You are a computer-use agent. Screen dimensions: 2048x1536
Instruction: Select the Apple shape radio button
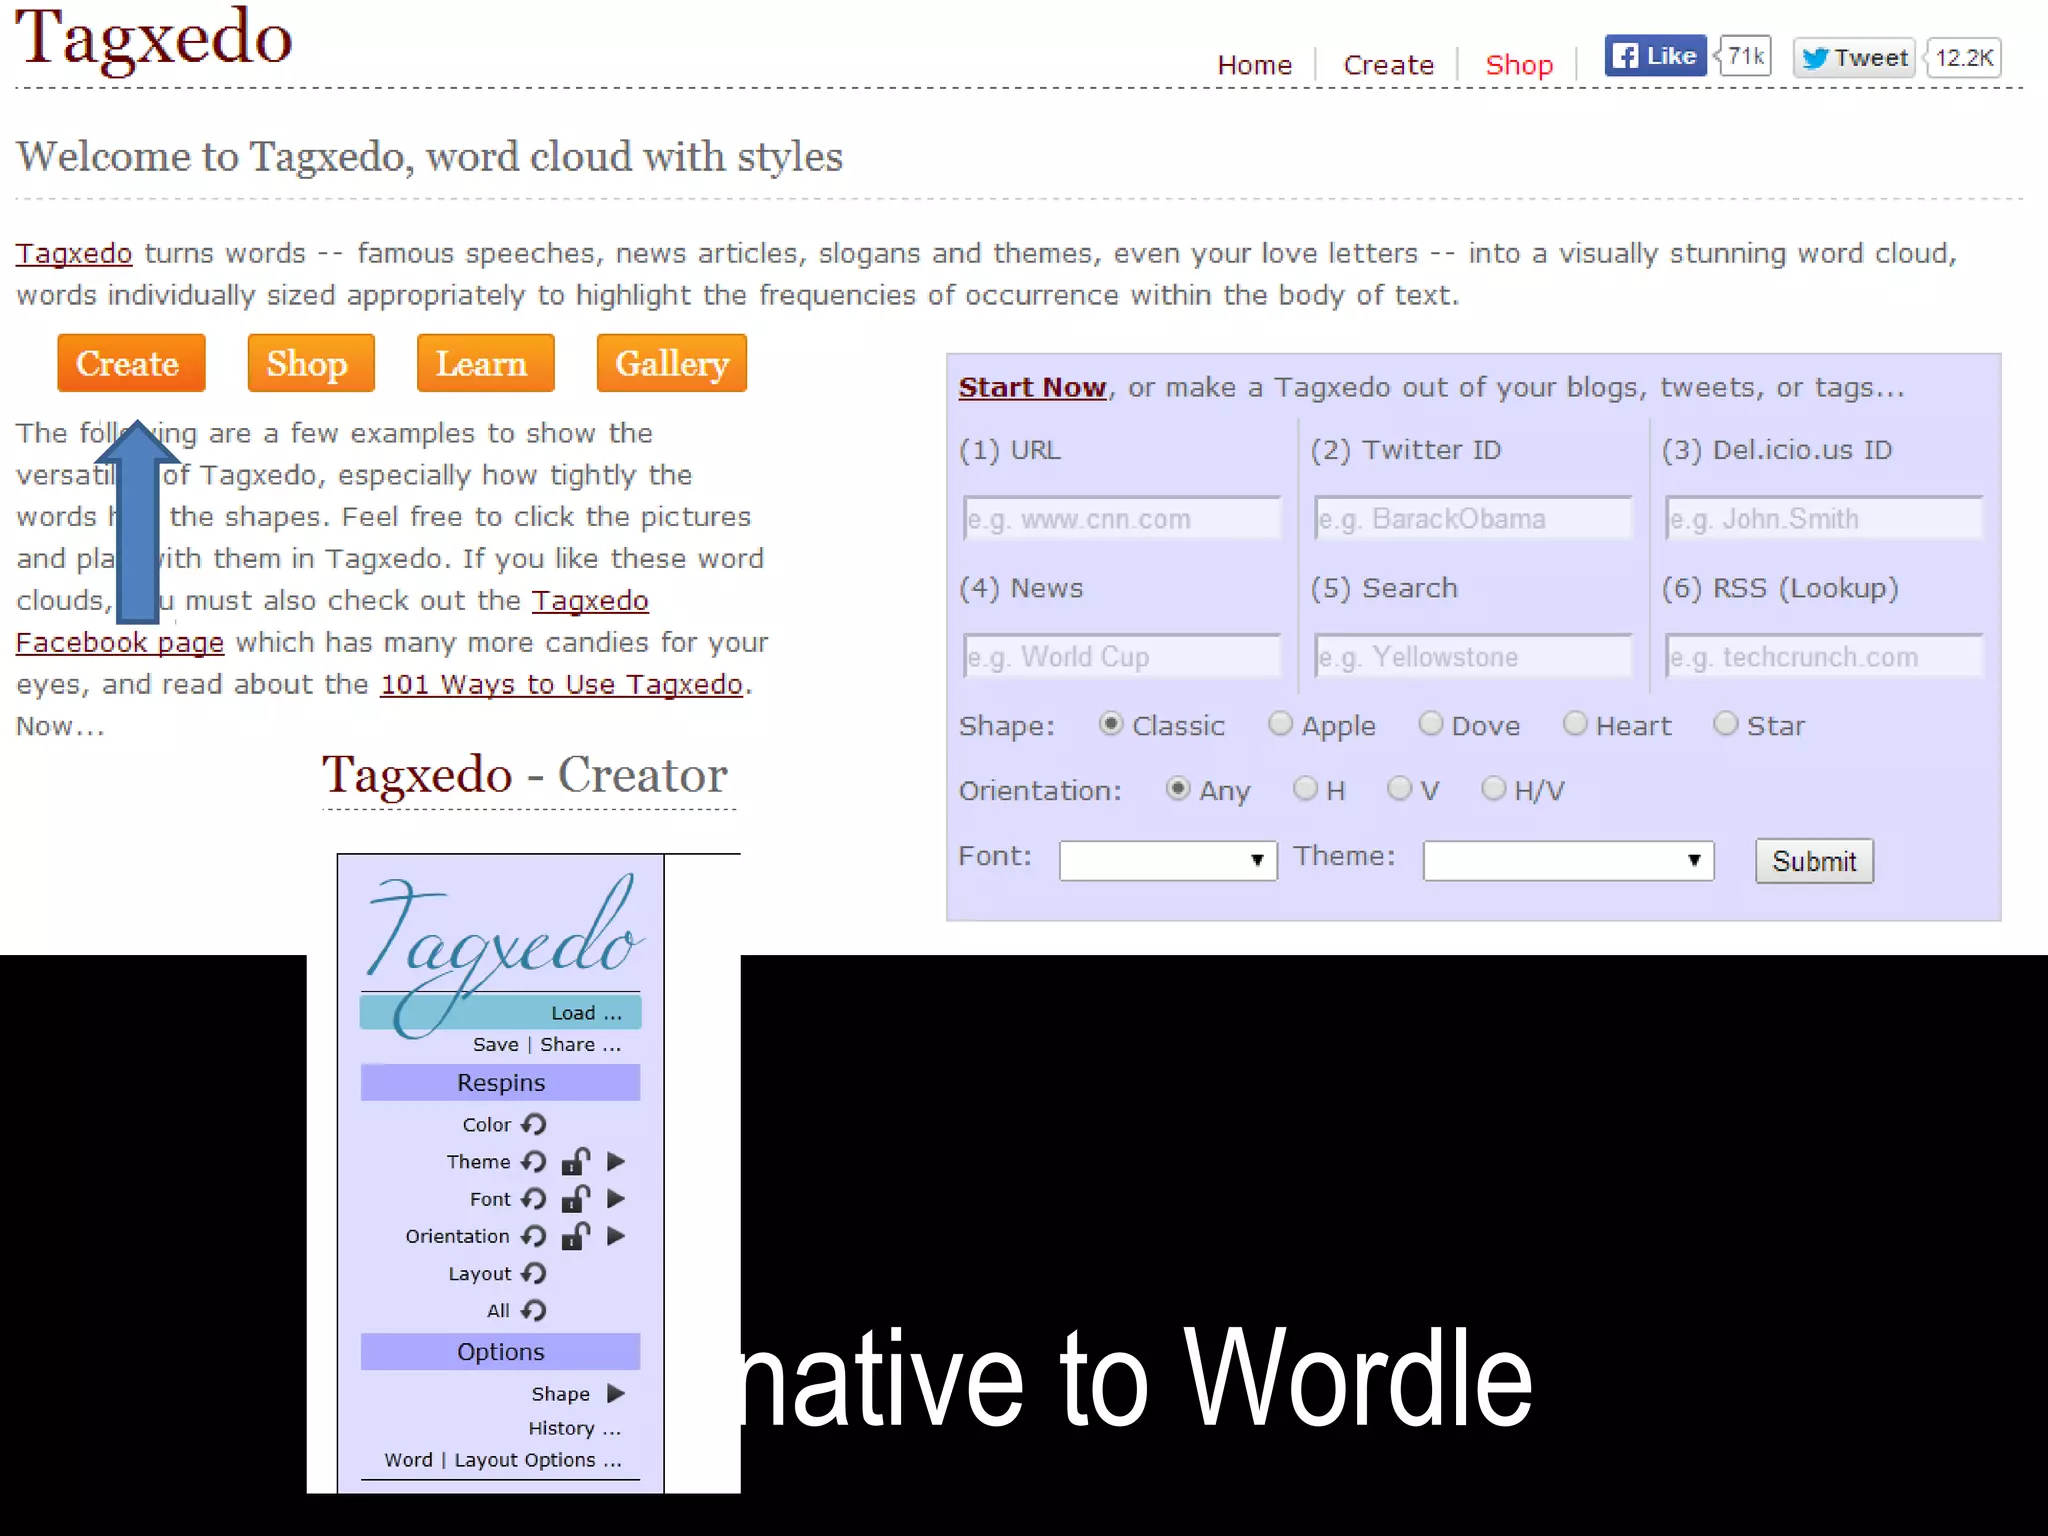[x=1280, y=723]
